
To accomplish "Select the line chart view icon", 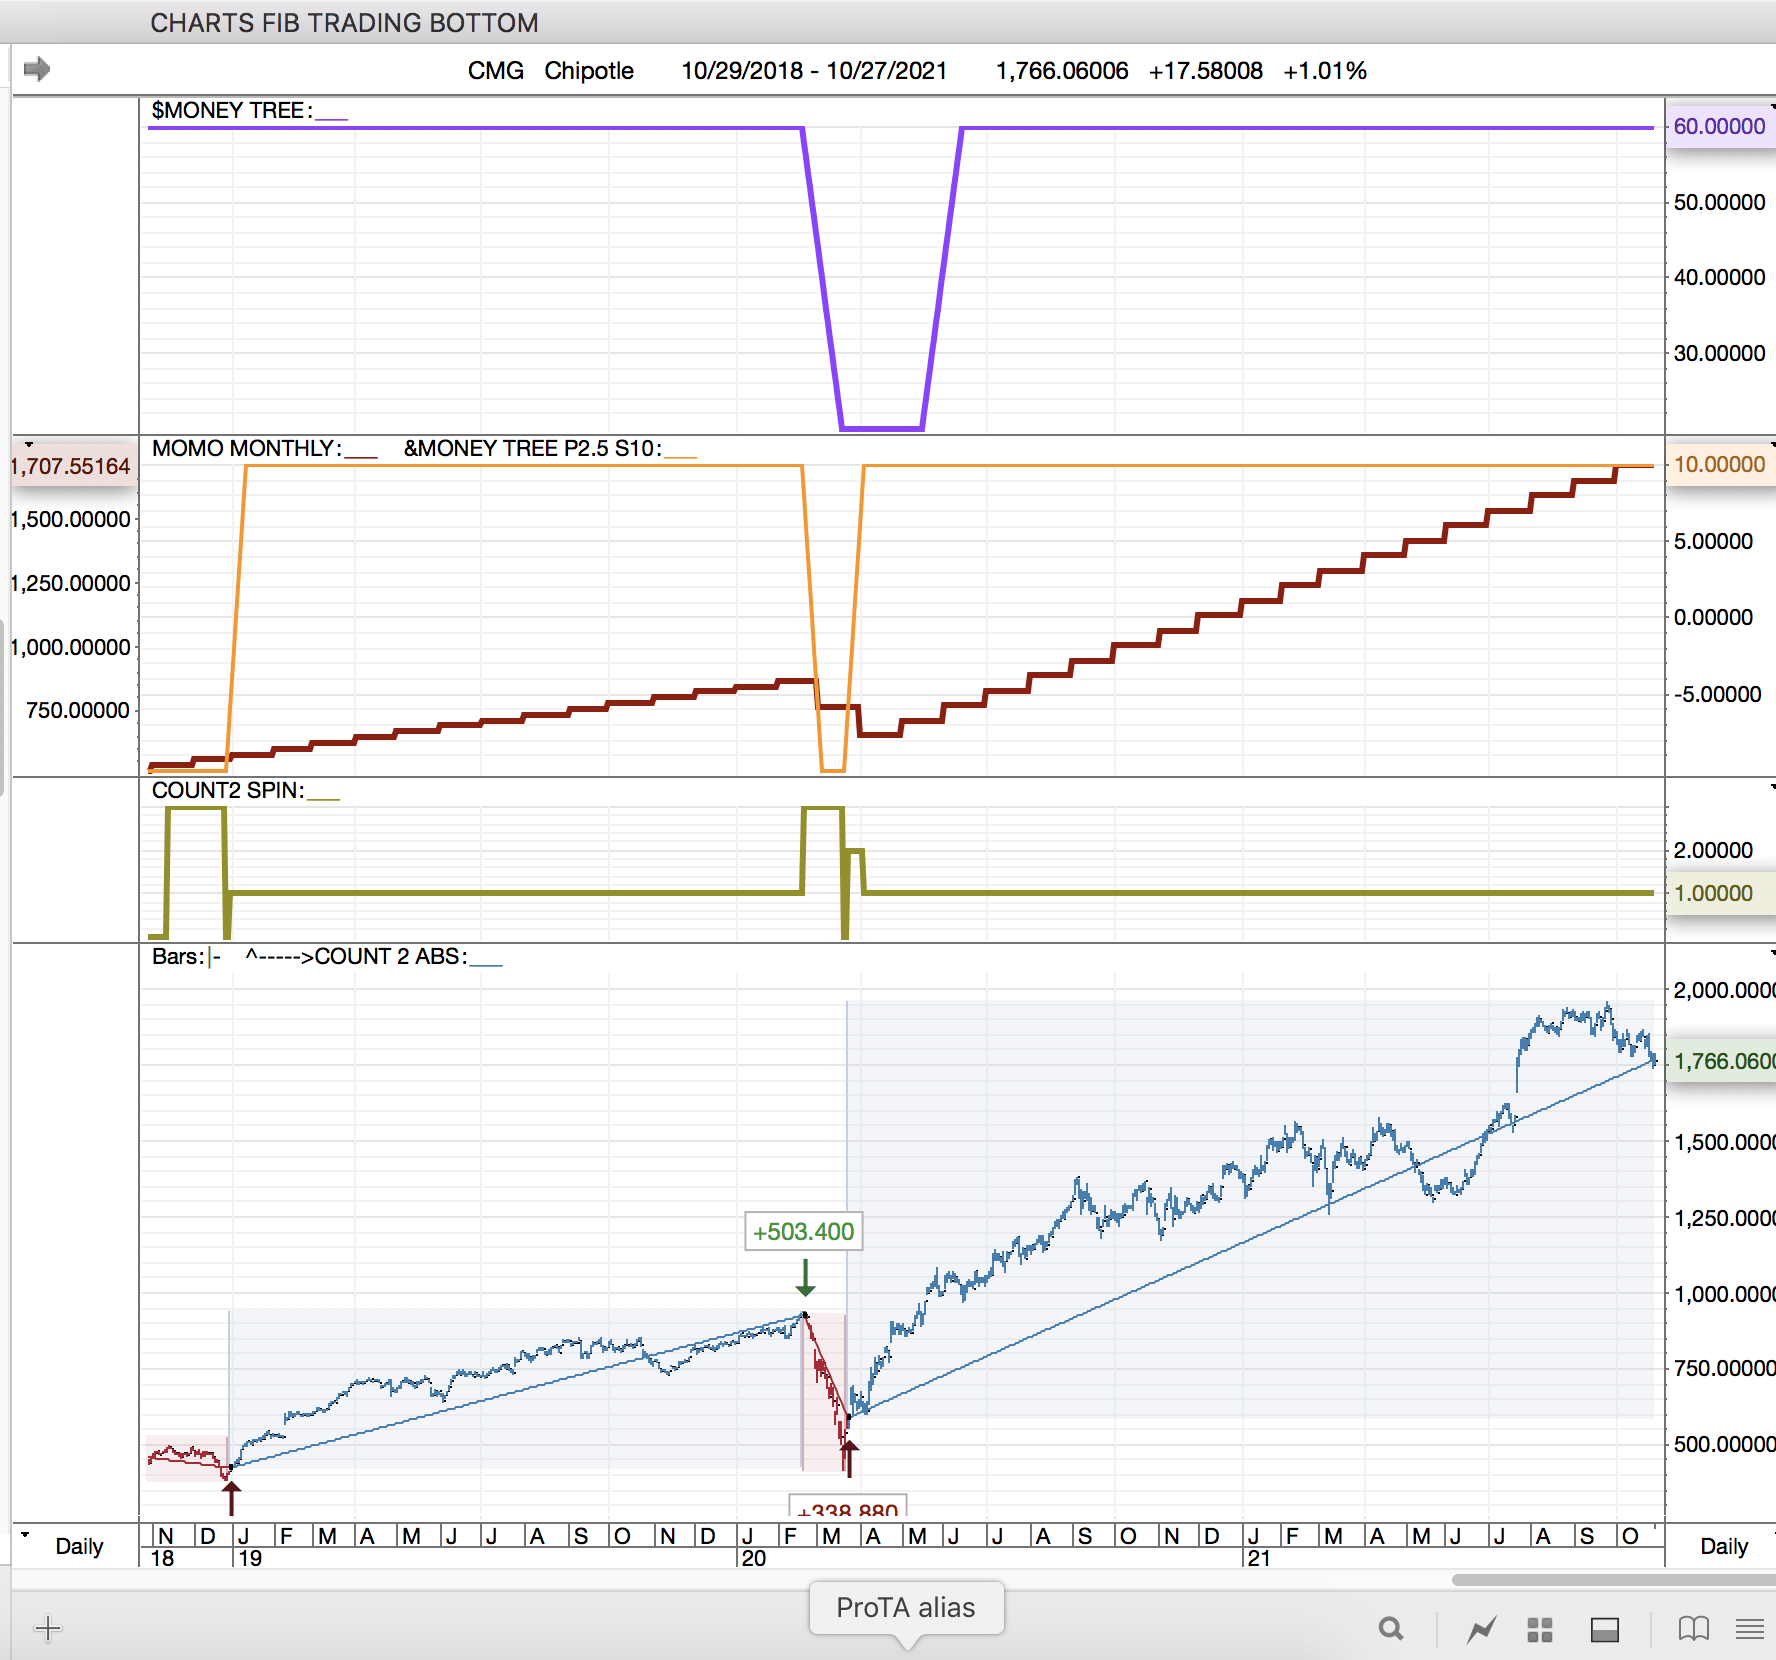I will coord(1481,1630).
